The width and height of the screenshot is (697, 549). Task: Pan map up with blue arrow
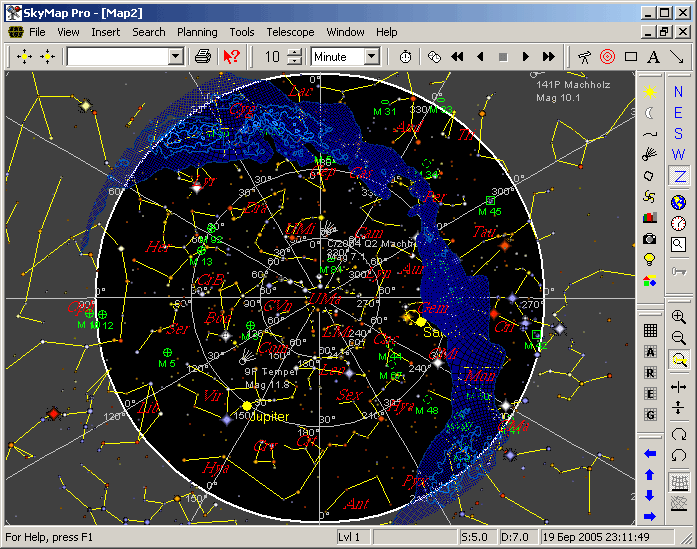coord(650,475)
